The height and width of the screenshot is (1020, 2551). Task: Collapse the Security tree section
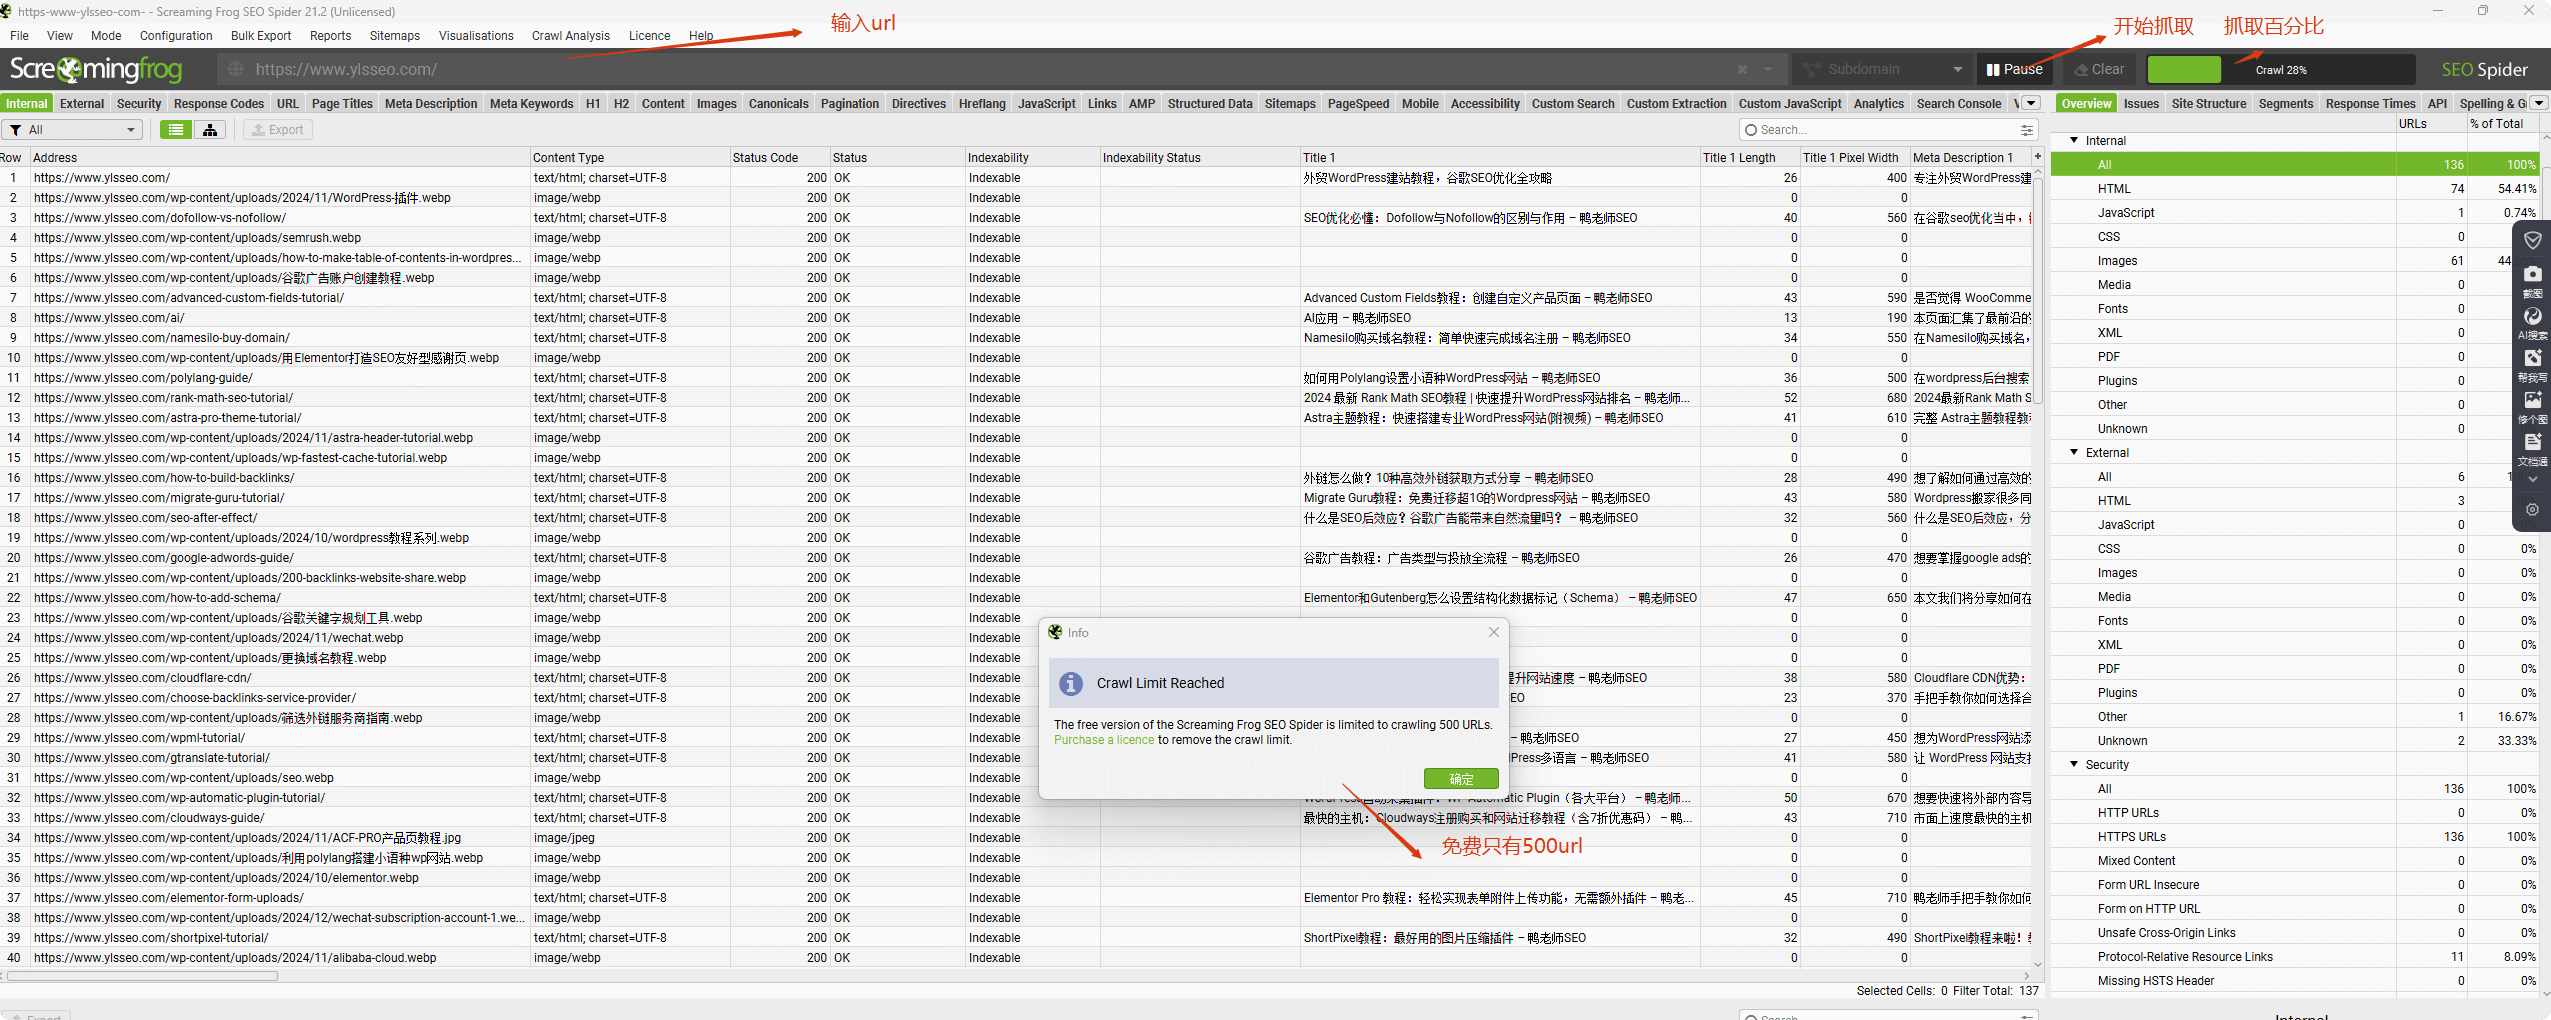click(2074, 765)
